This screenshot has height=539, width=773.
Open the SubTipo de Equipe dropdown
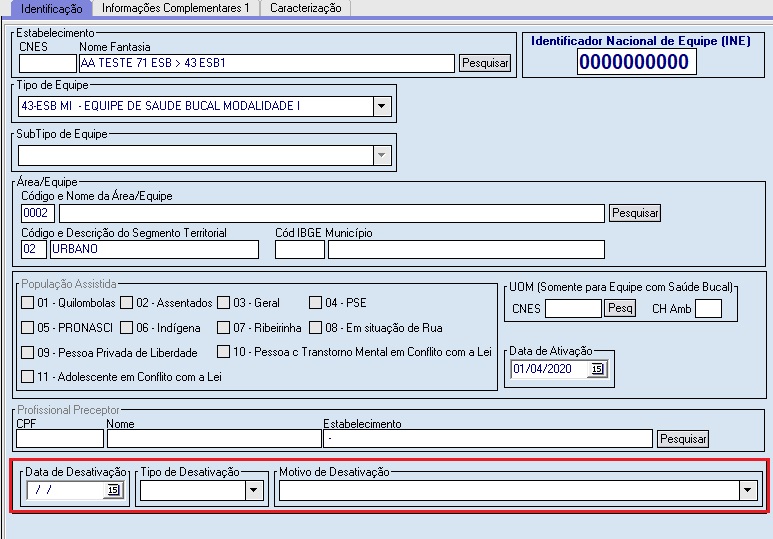381,155
